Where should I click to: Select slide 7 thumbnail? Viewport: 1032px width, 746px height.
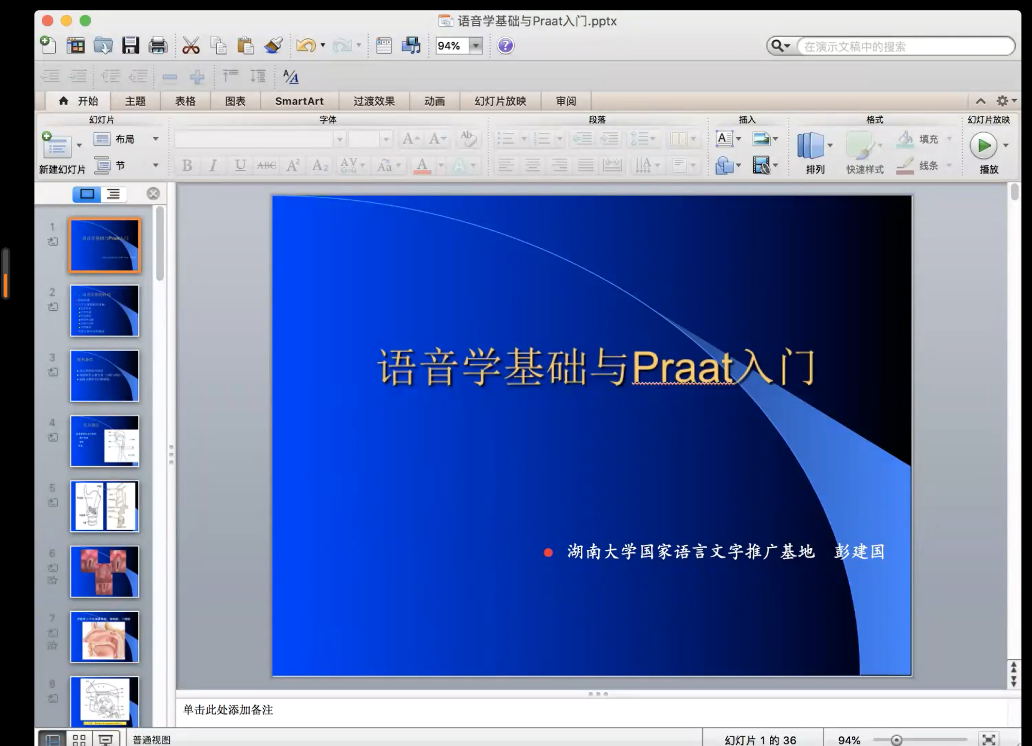[105, 637]
